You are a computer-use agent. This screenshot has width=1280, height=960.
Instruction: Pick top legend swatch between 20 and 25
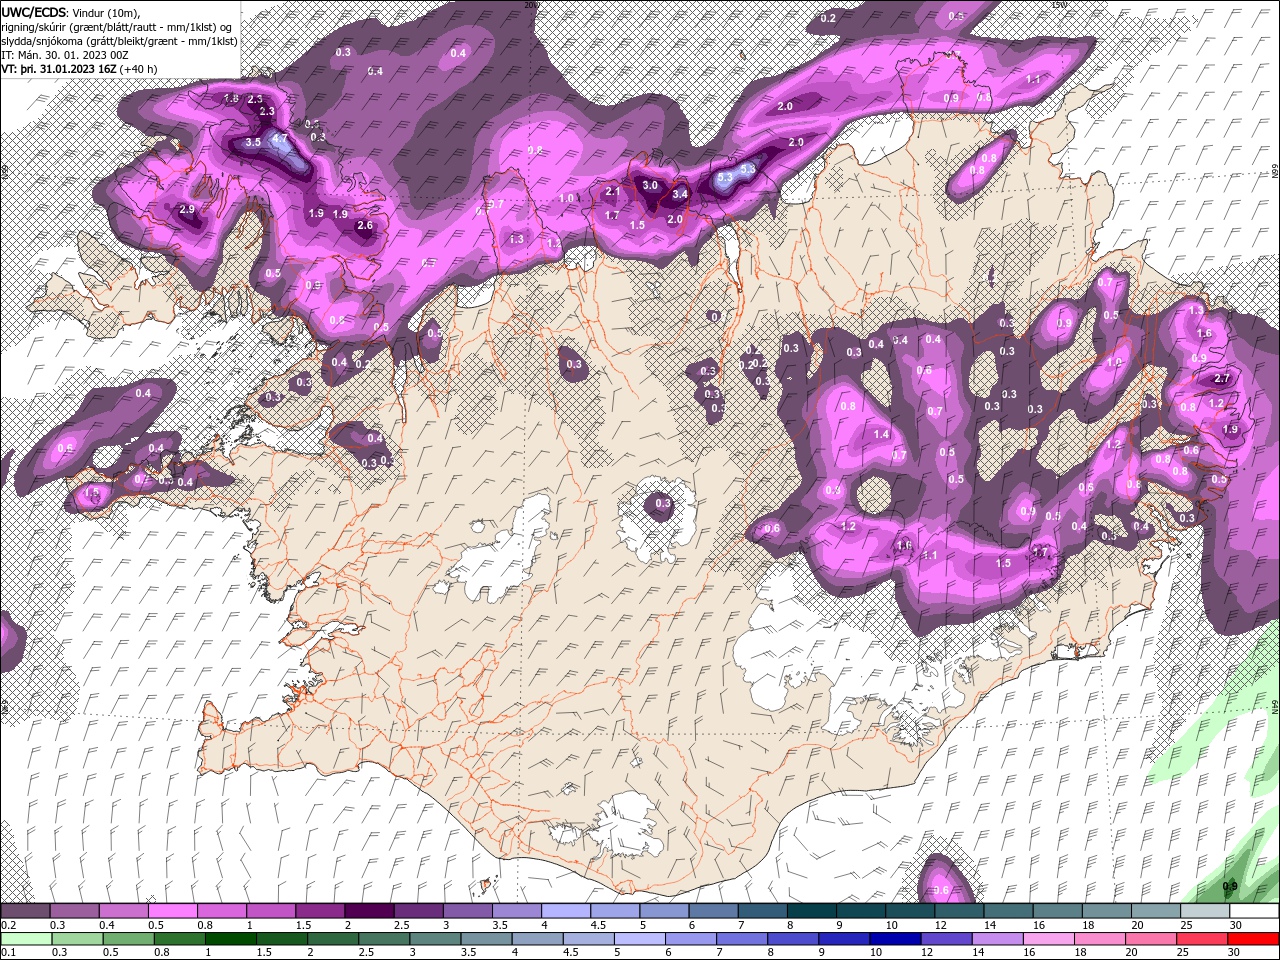1156,911
